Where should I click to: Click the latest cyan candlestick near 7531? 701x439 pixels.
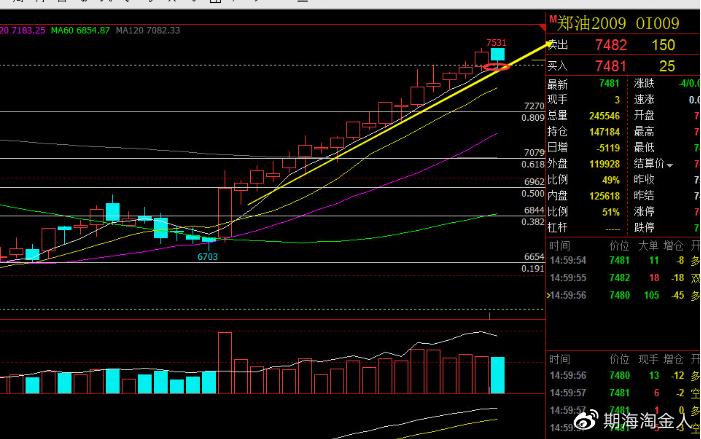(497, 56)
